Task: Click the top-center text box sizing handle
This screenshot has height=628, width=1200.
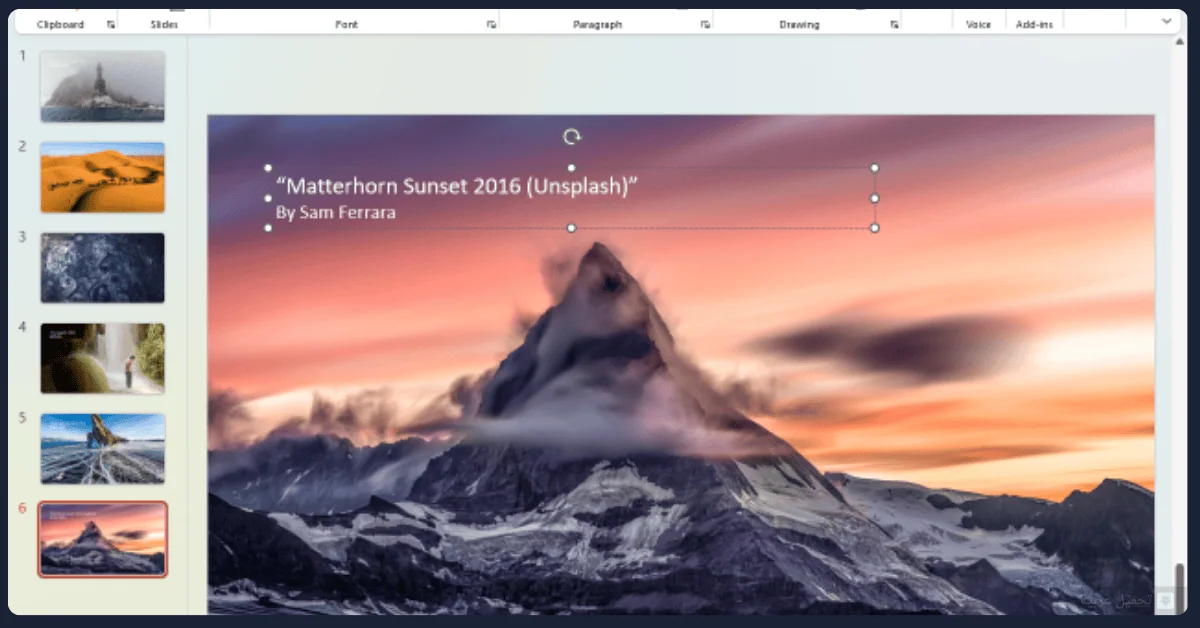Action: (571, 168)
